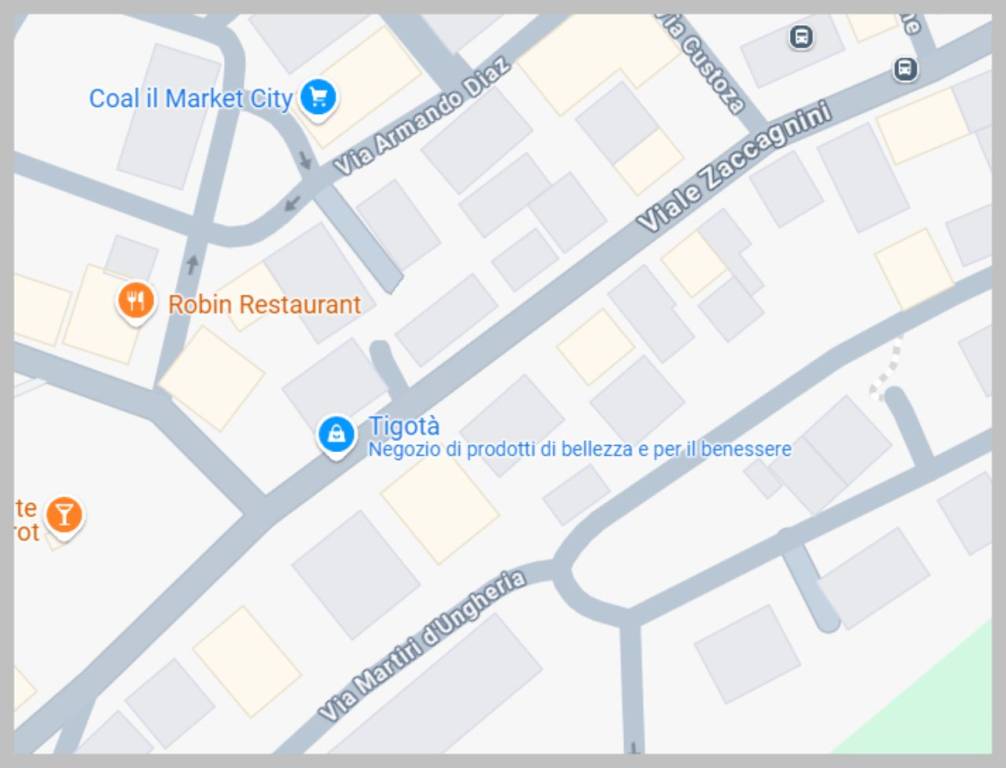1006x768 pixels.
Task: Click the orange cocktail bar pin
Action: 64,516
